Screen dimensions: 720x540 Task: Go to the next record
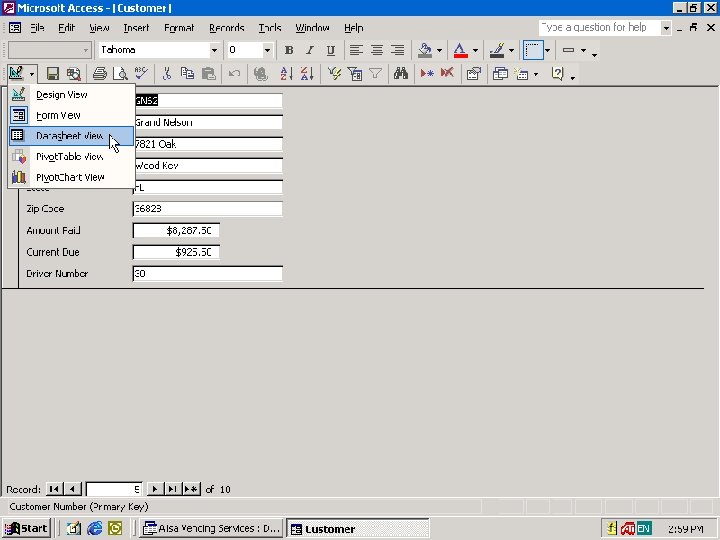click(155, 489)
